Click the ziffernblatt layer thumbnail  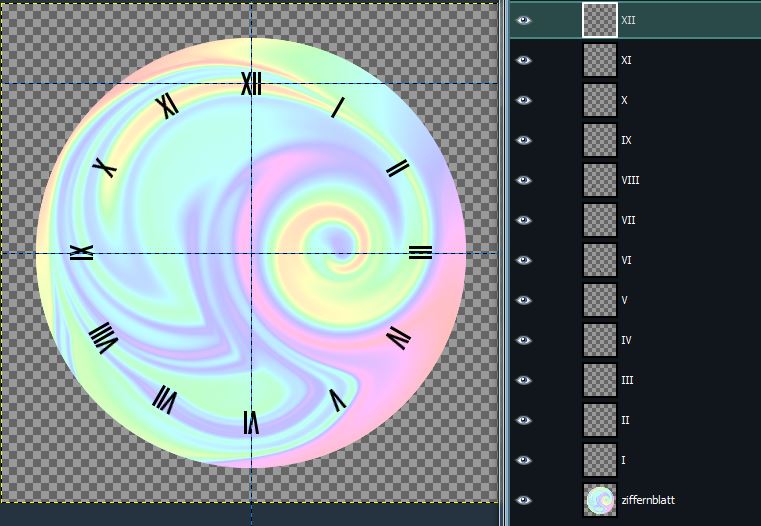point(600,500)
